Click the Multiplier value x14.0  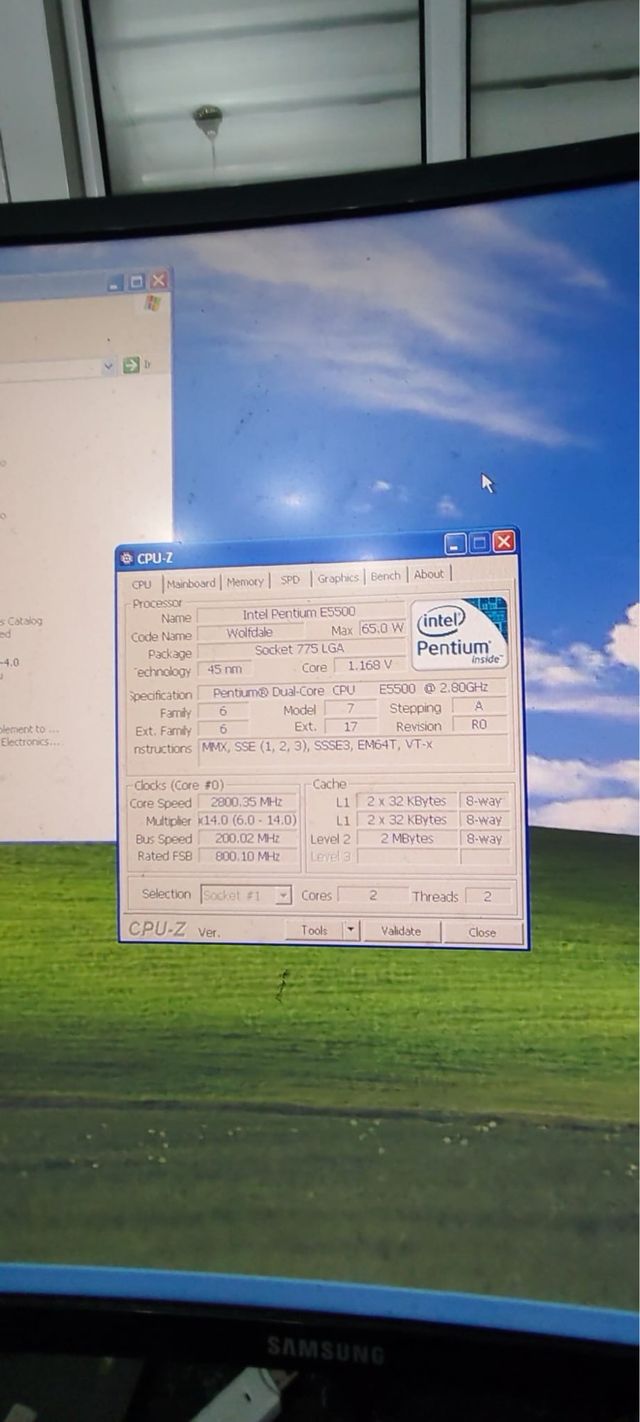248,820
